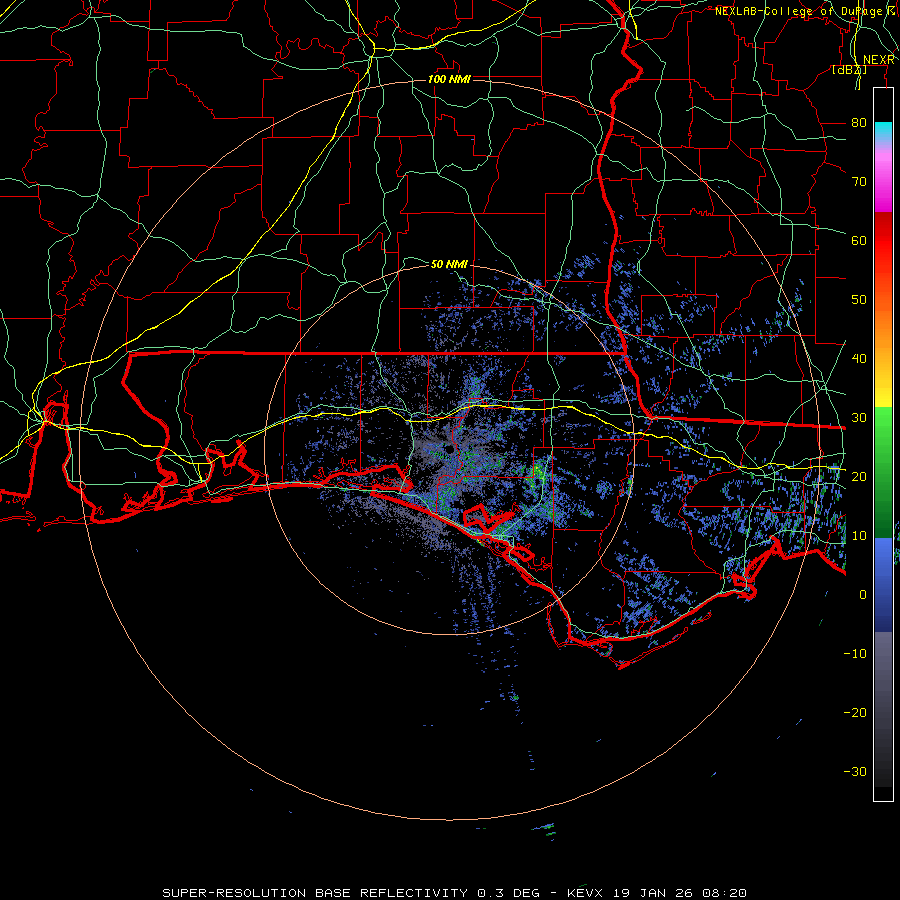The image size is (900, 900).
Task: Click the 50 dBZ scale label
Action: click(859, 299)
